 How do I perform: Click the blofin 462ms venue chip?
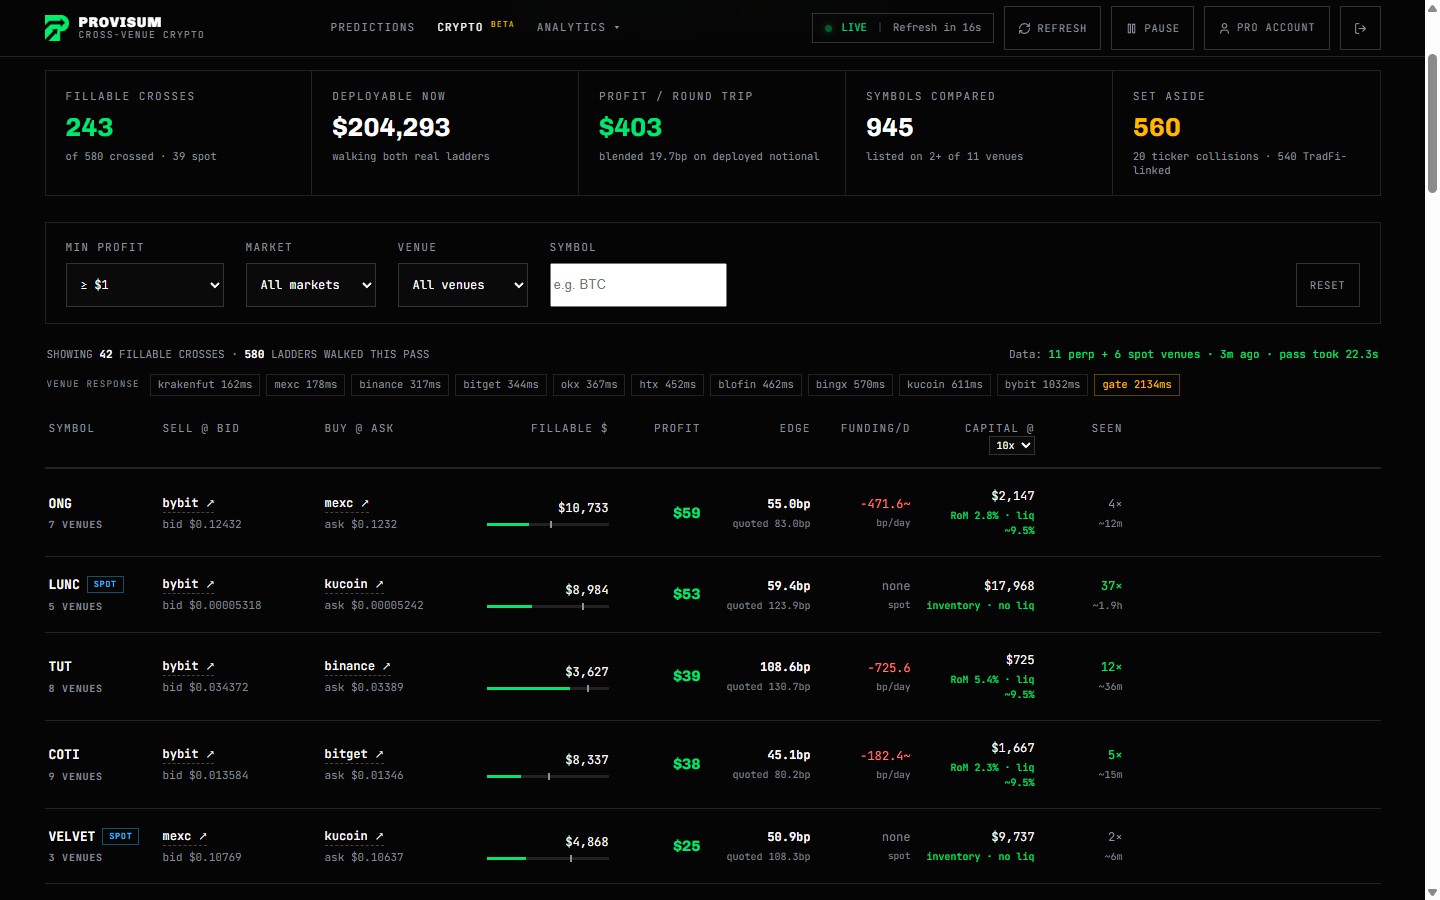pos(756,385)
